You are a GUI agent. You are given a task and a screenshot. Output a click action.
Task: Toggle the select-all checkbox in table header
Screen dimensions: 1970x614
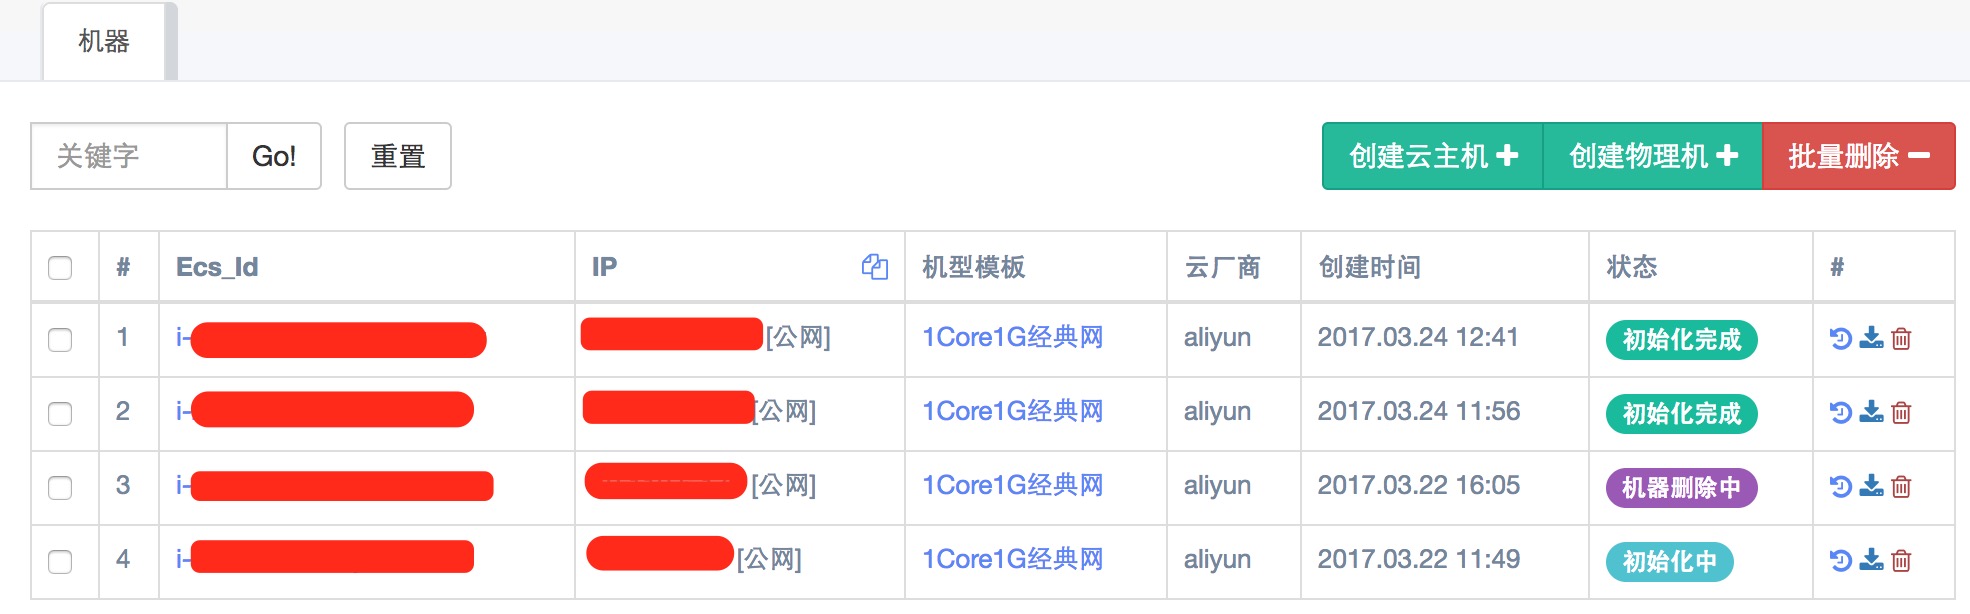pyautogui.click(x=60, y=268)
